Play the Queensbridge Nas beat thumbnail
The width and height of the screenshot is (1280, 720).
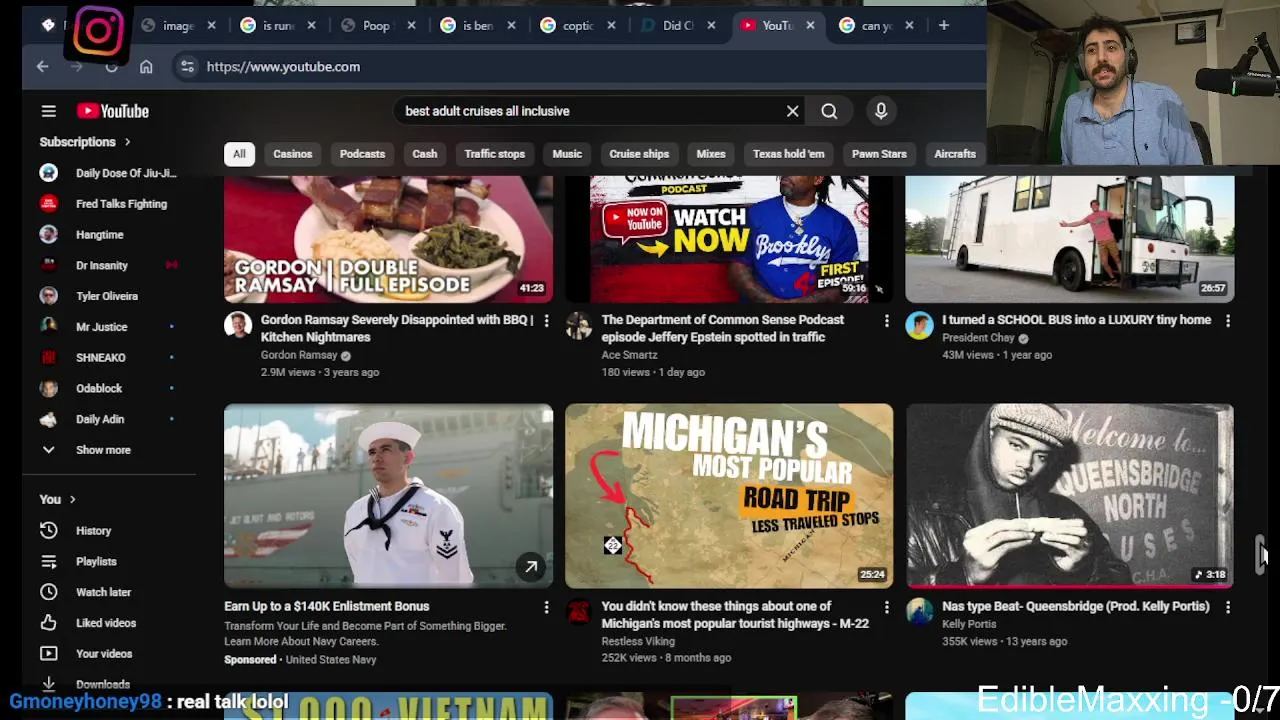pyautogui.click(x=1069, y=495)
